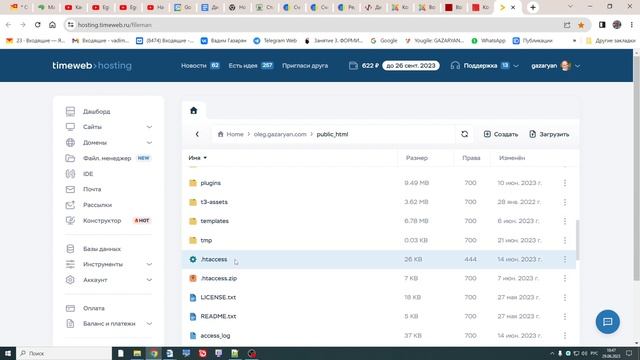The height and width of the screenshot is (360, 640).
Task: Click the .htaccess gear file icon
Action: (x=193, y=259)
